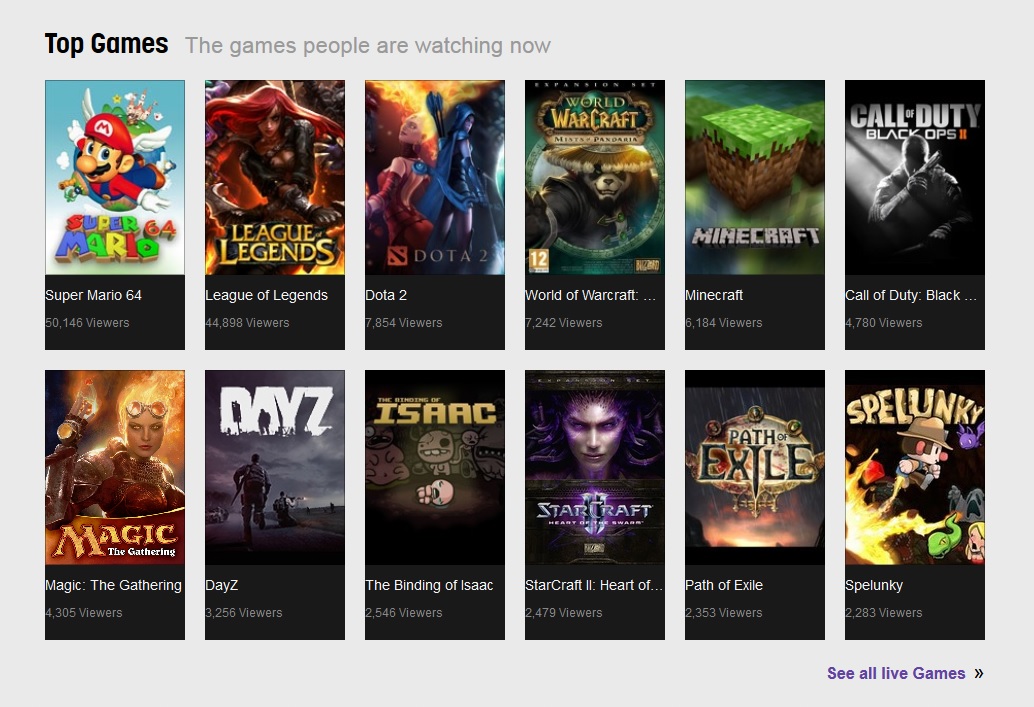This screenshot has height=707, width=1034.
Task: Click the "Super Mario 64" title link
Action: 94,295
